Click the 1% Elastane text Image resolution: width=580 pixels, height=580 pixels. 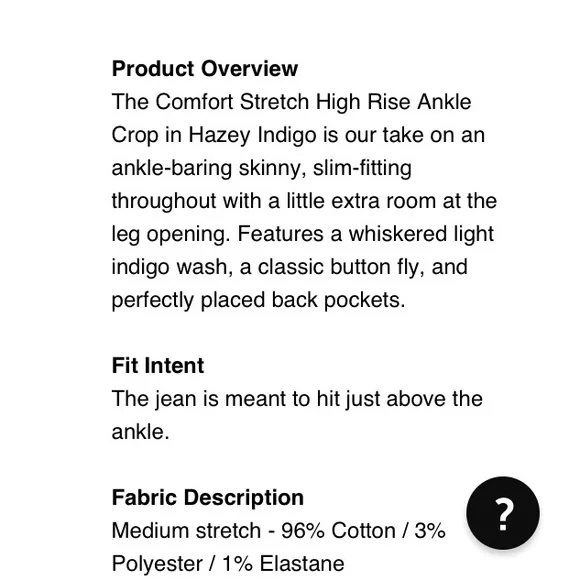click(x=283, y=564)
